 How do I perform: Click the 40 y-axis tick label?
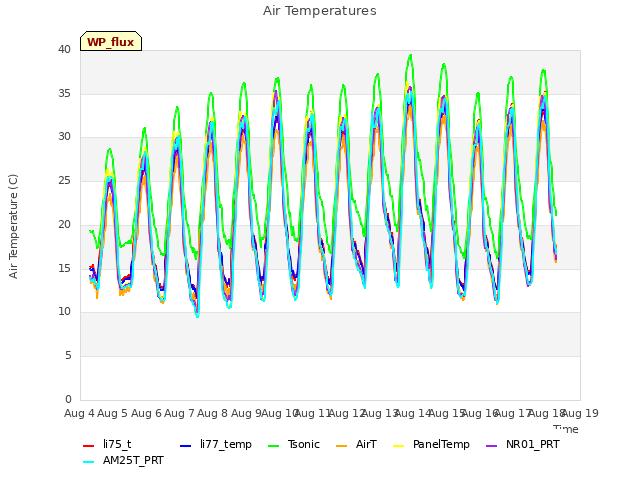64,50
